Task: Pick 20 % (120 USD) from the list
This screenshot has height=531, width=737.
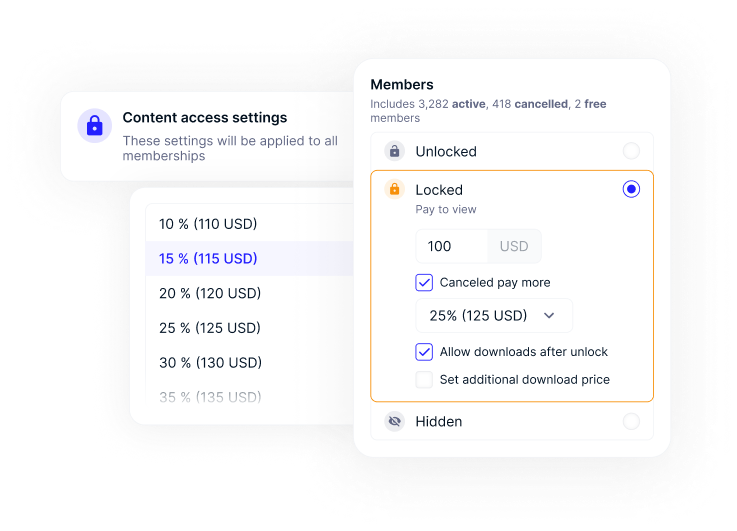Action: click(210, 293)
